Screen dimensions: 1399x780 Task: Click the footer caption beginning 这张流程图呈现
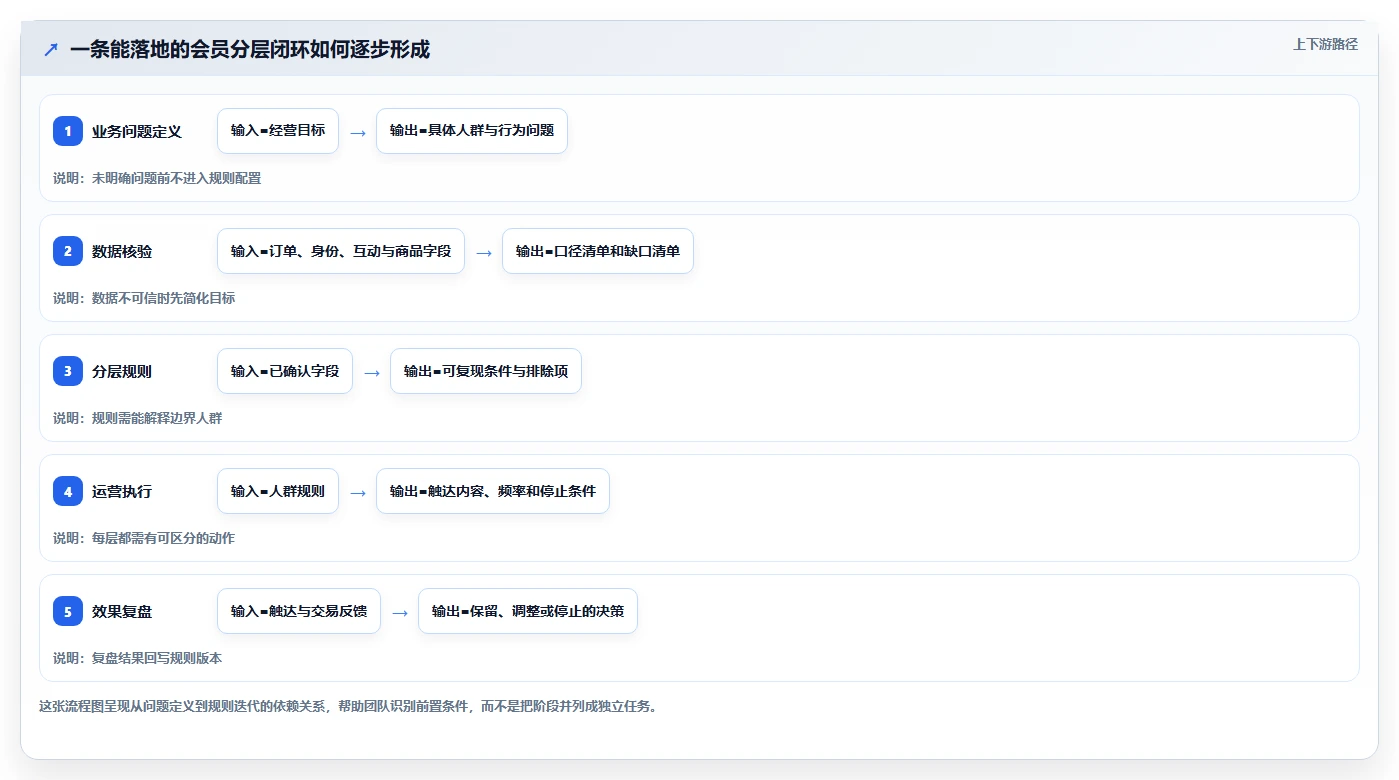[x=348, y=706]
